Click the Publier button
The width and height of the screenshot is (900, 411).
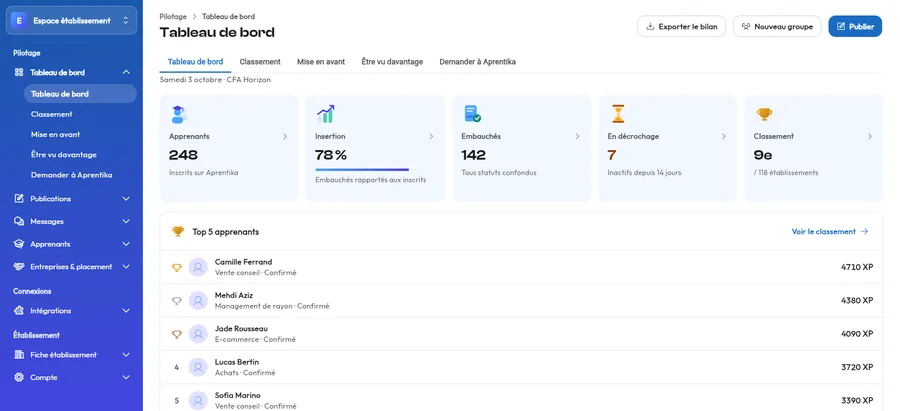point(855,26)
